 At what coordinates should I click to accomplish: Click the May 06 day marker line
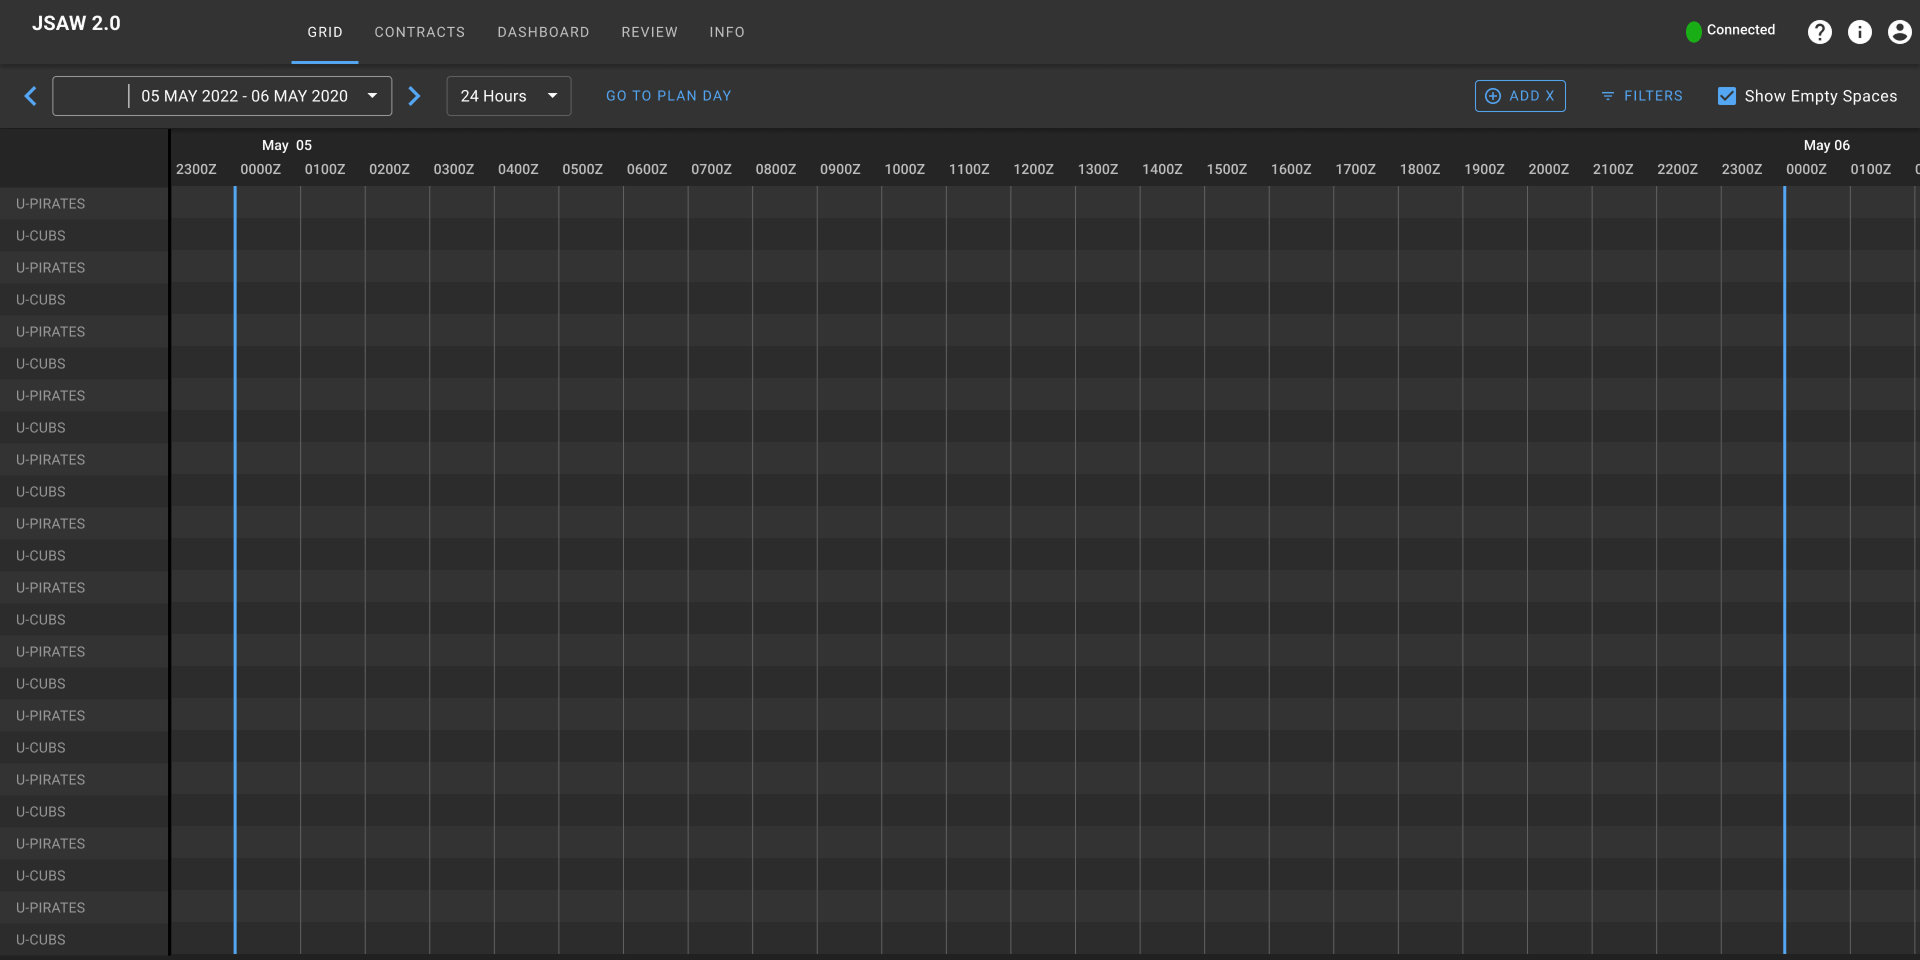1784,570
